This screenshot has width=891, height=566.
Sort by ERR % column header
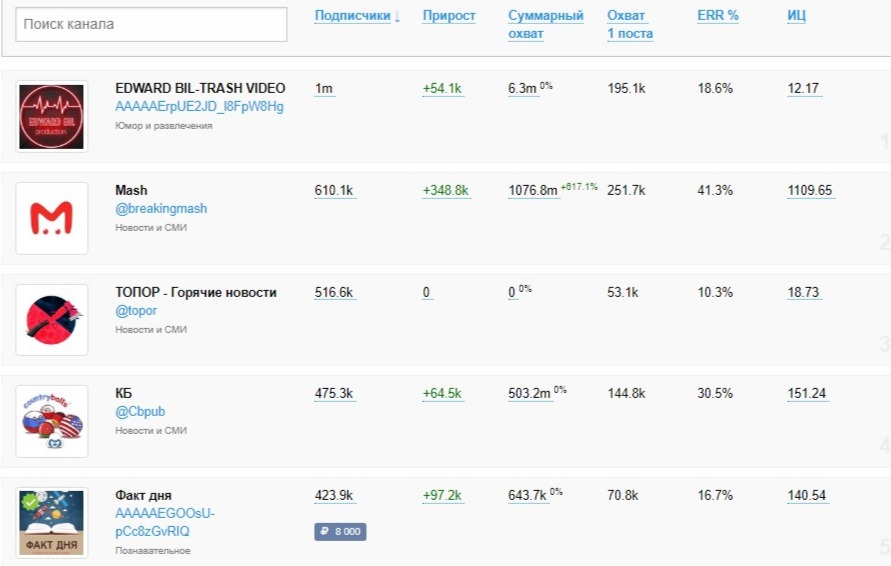[x=717, y=16]
